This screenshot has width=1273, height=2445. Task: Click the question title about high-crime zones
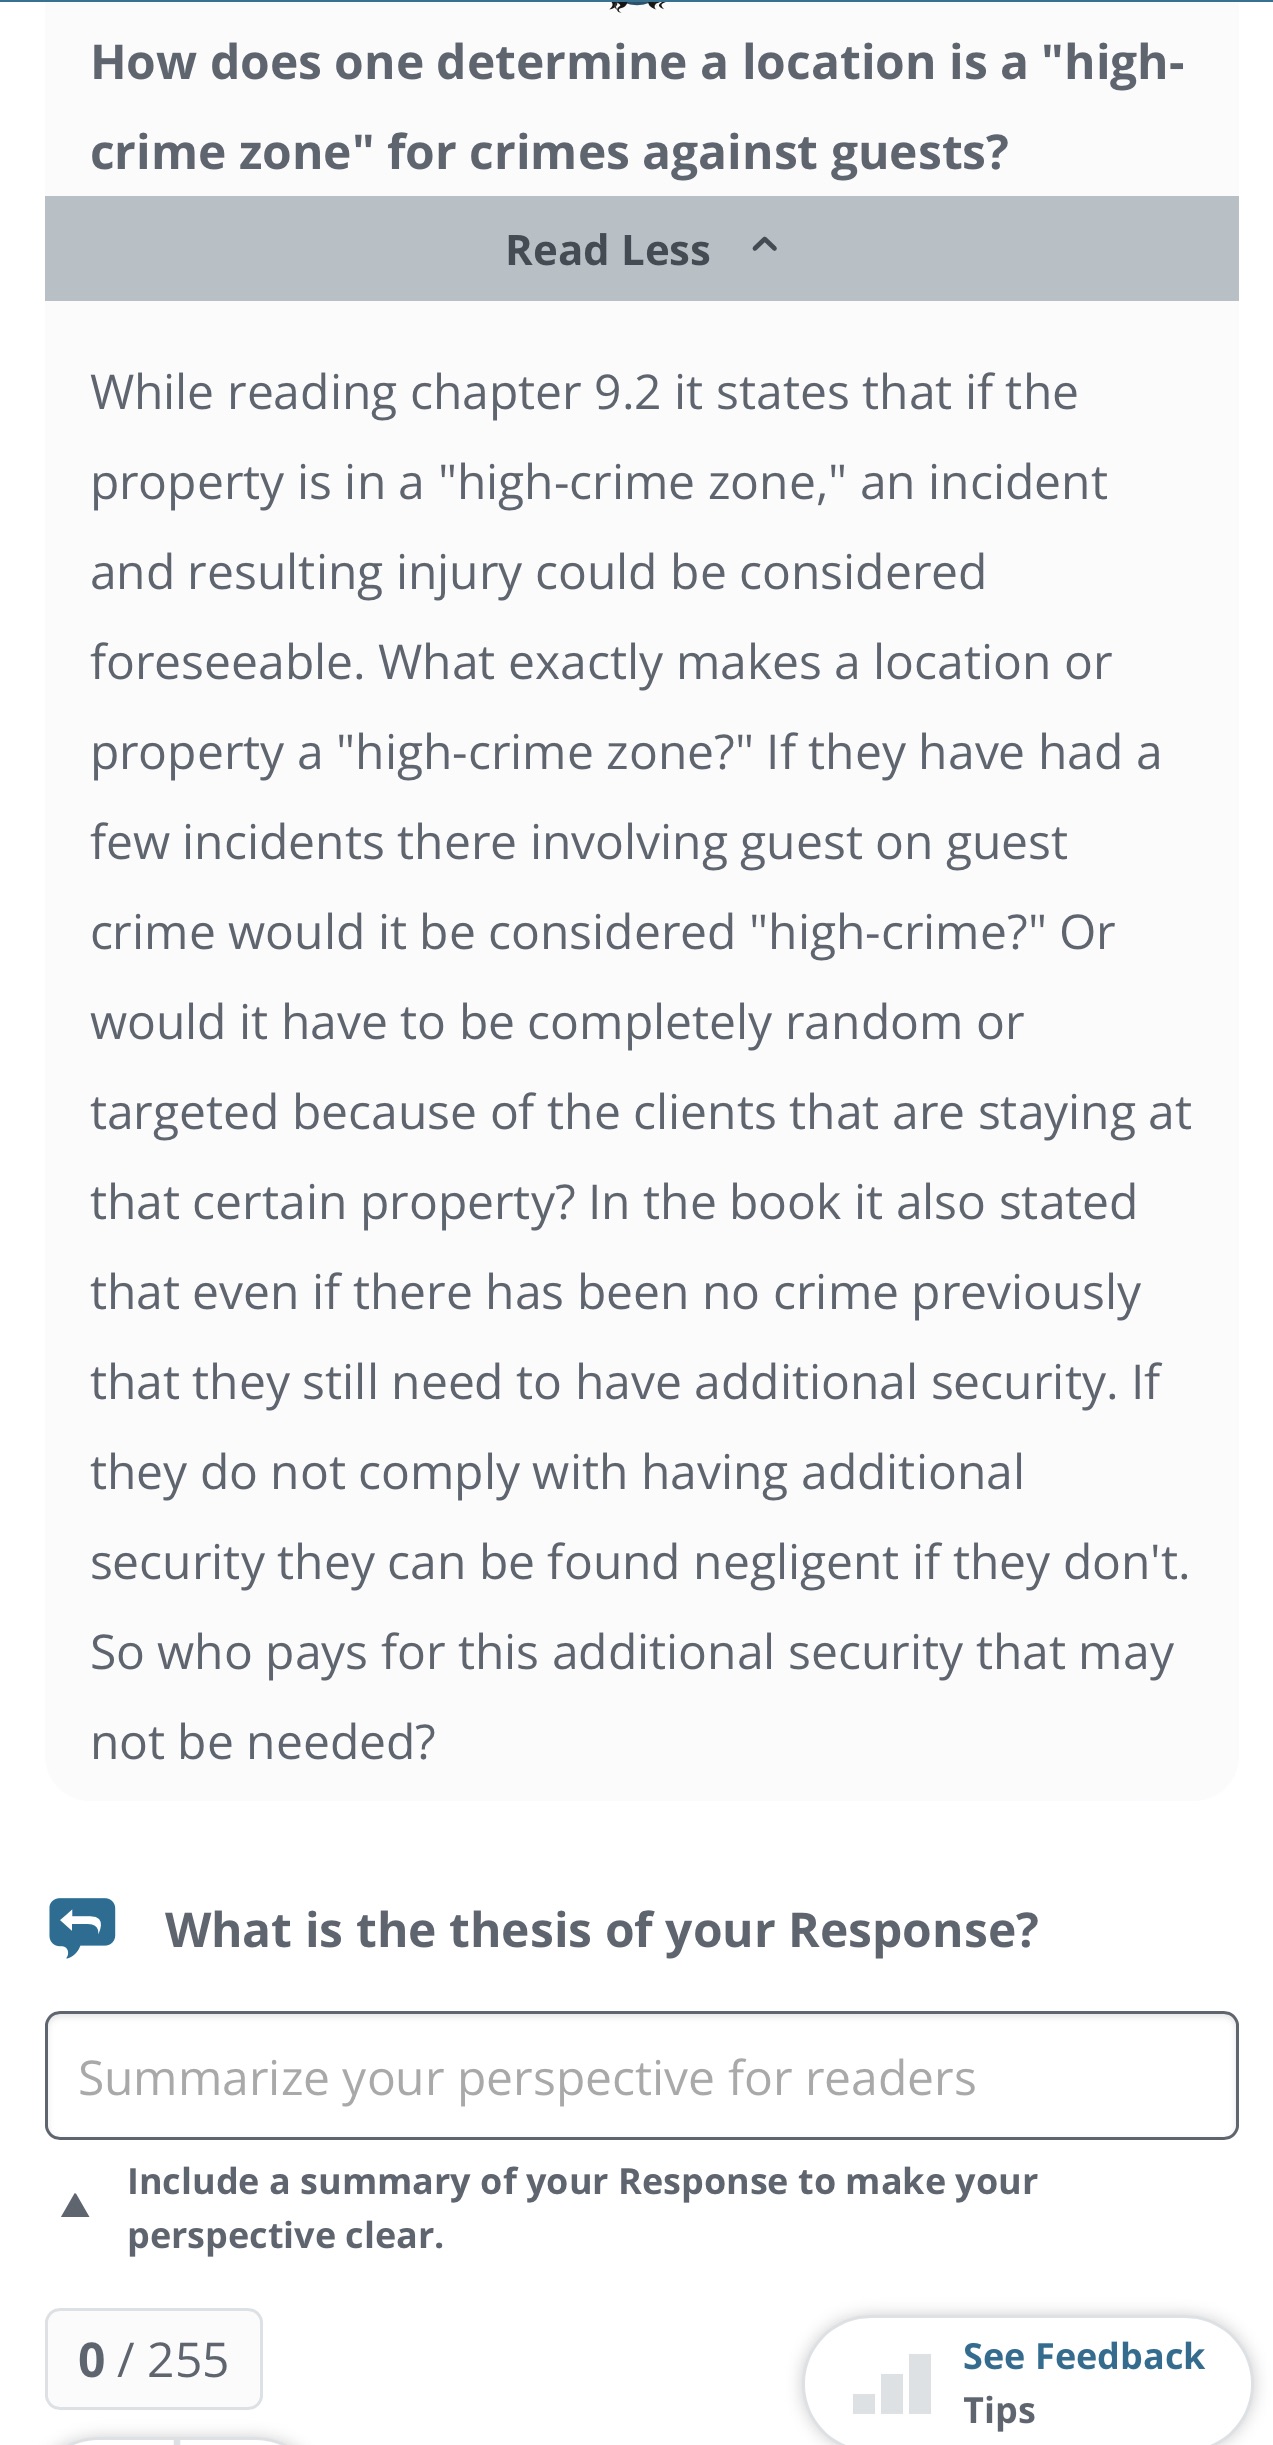pyautogui.click(x=636, y=105)
